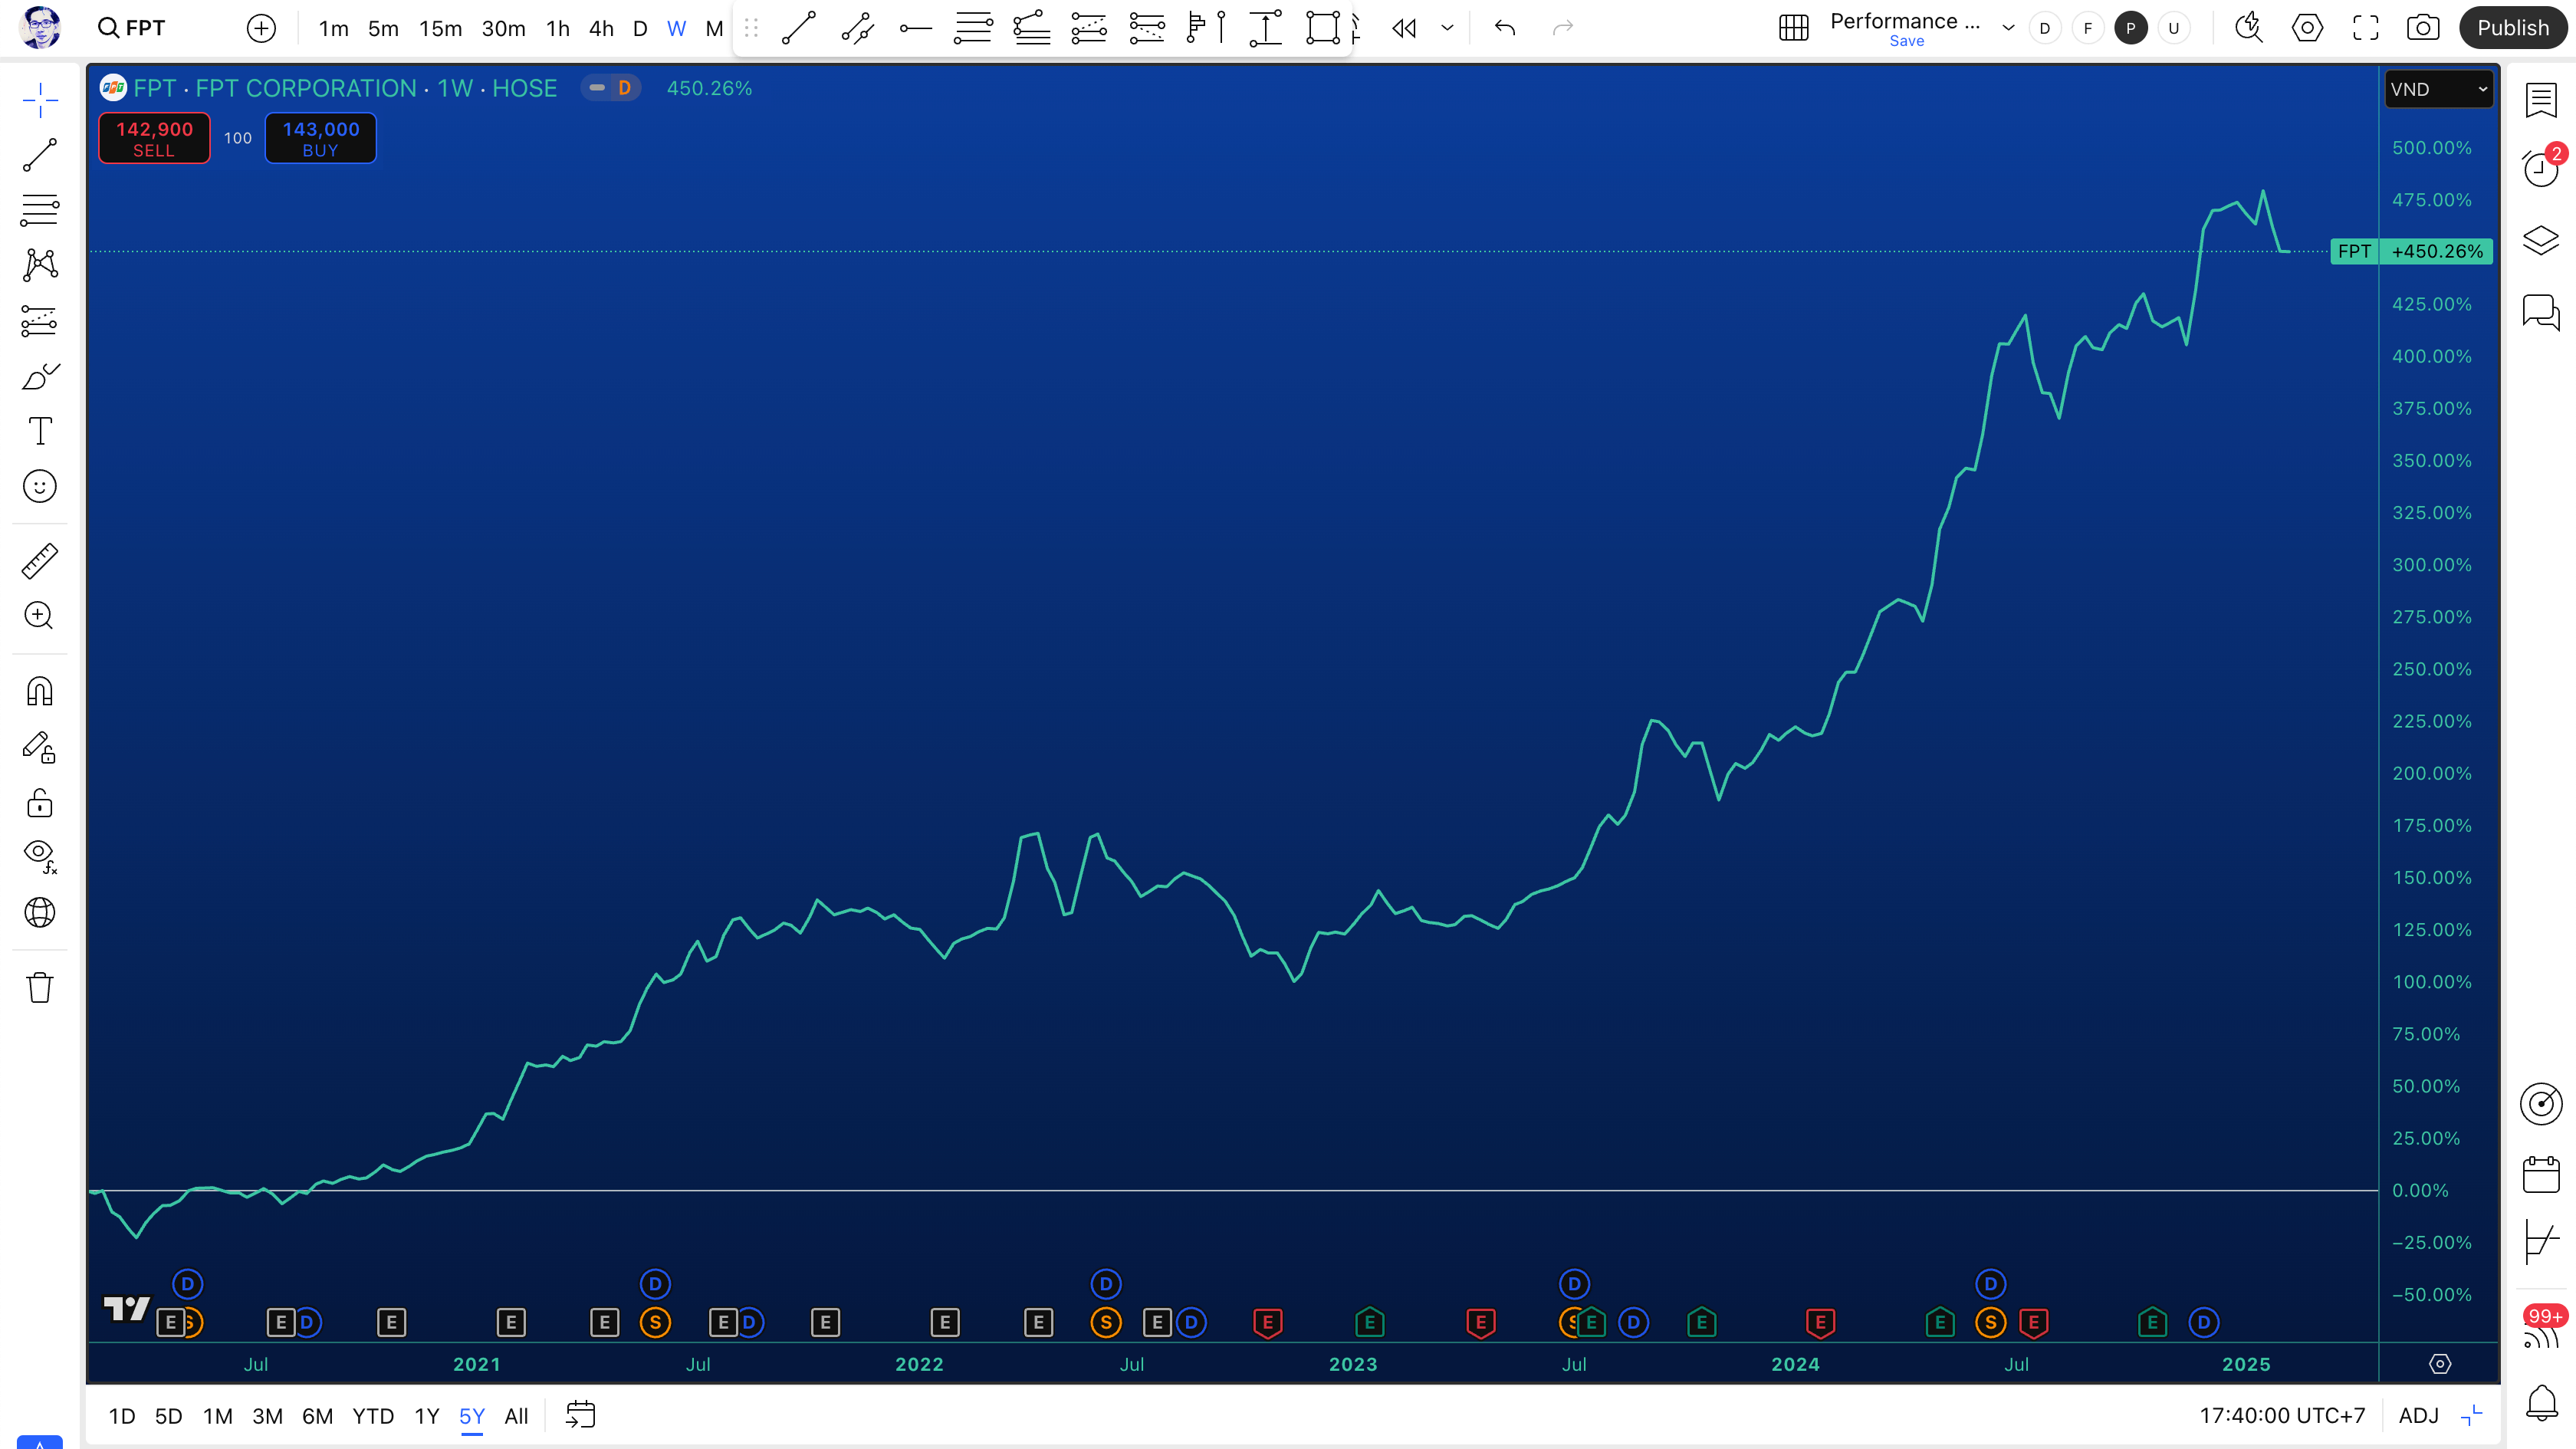Select the 1D date range
Screen dimensions: 2576x1449
[x=122, y=1416]
